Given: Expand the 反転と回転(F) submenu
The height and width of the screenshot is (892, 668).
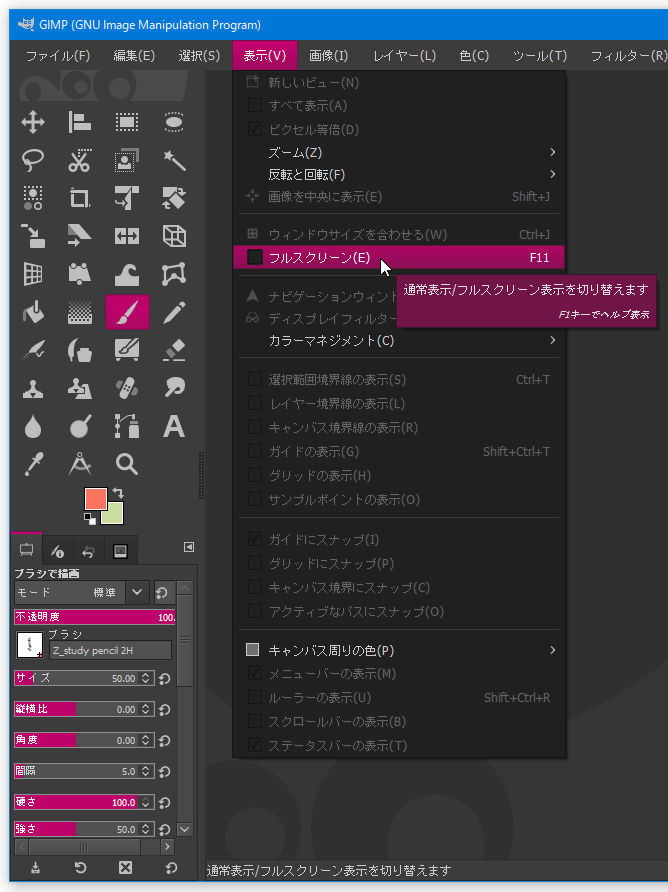Looking at the screenshot, I should pos(399,174).
